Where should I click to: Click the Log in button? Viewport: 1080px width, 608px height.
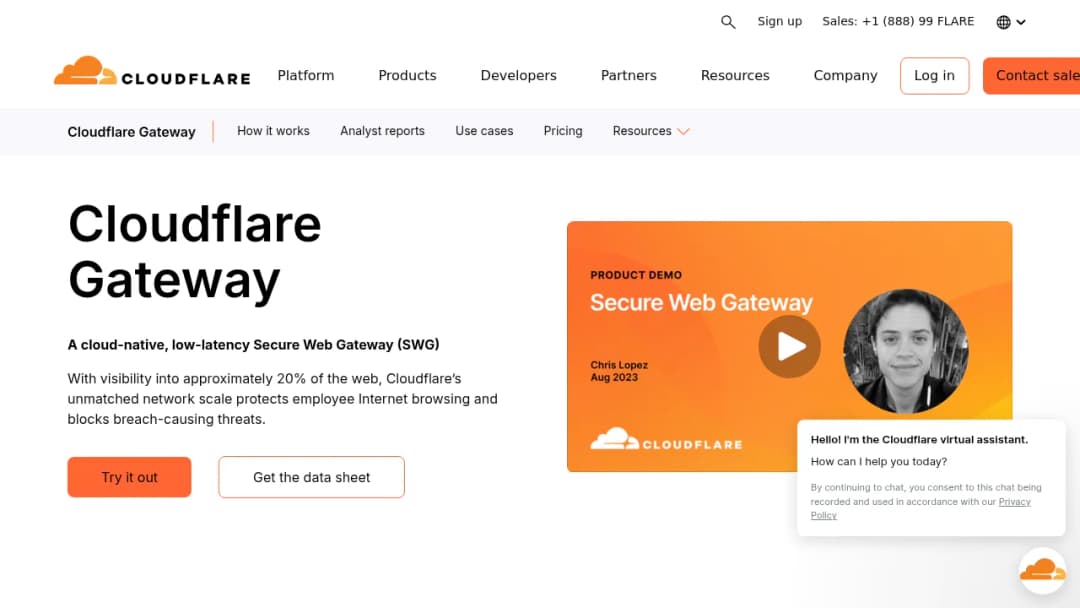pyautogui.click(x=935, y=76)
